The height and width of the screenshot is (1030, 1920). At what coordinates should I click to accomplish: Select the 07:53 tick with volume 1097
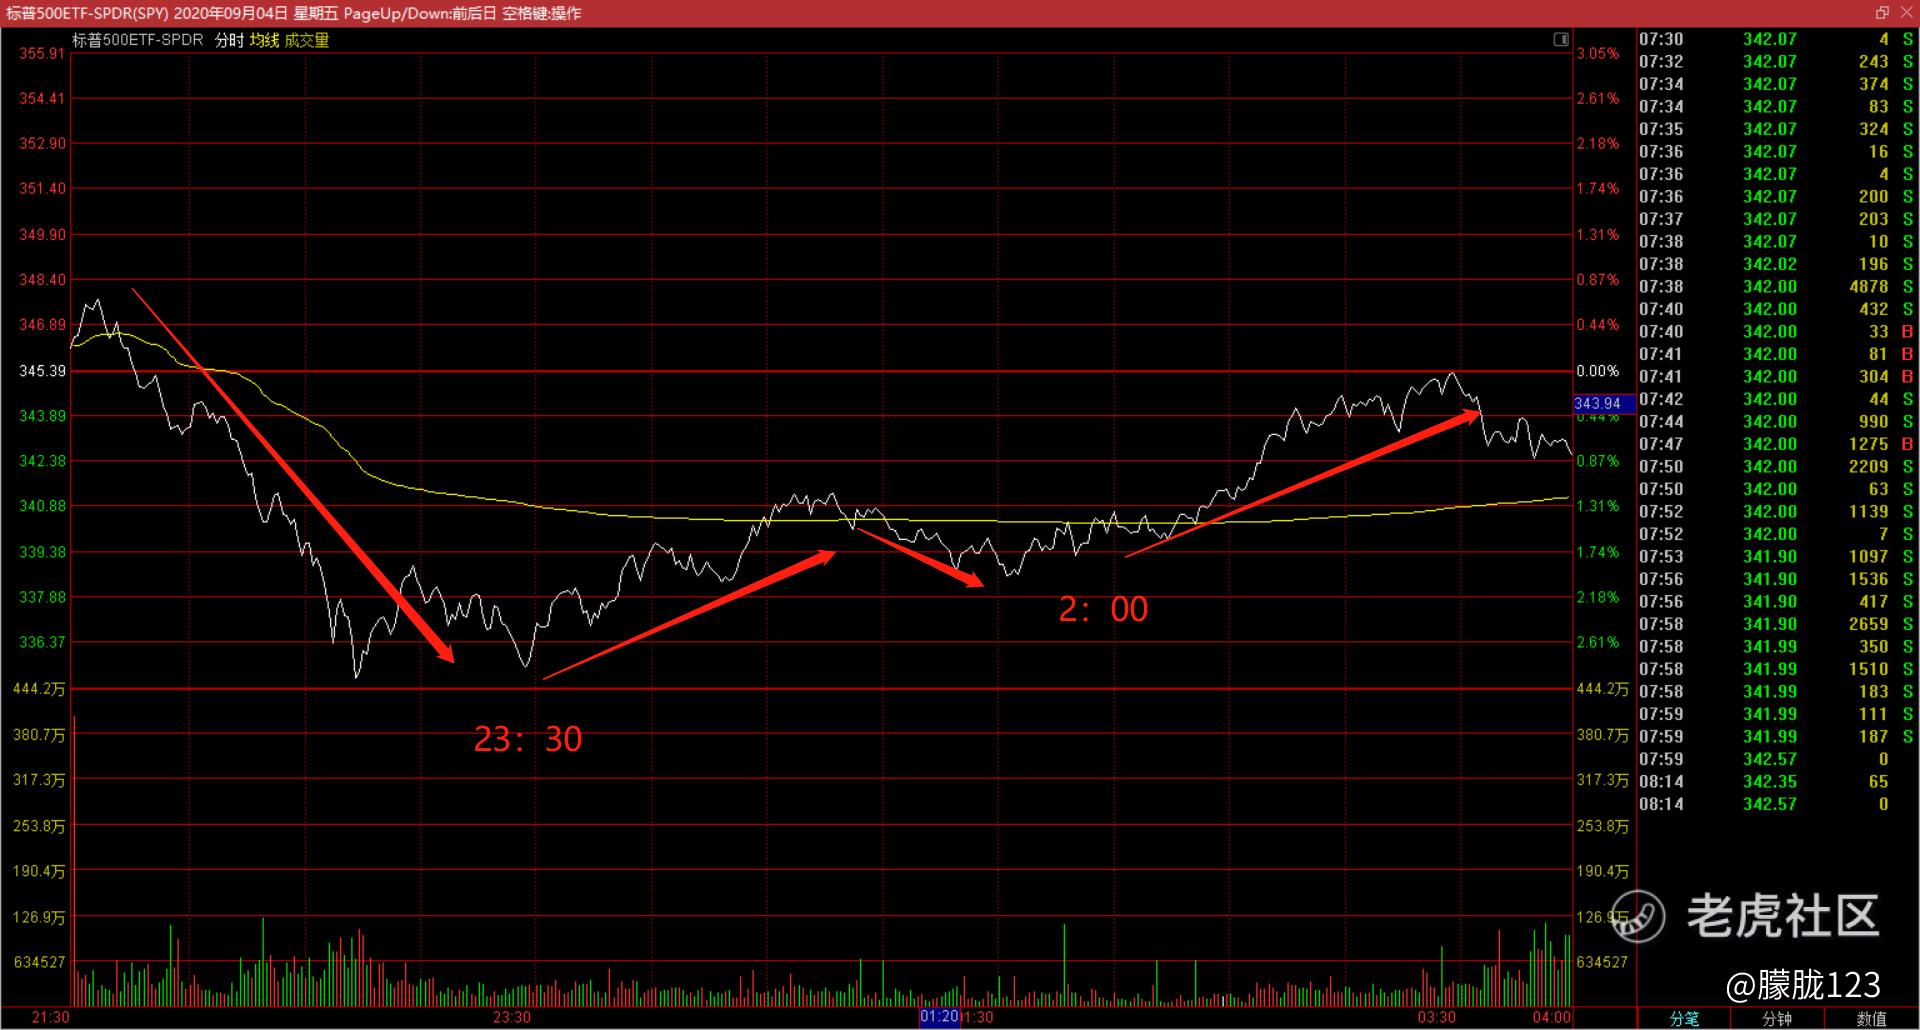1776,557
